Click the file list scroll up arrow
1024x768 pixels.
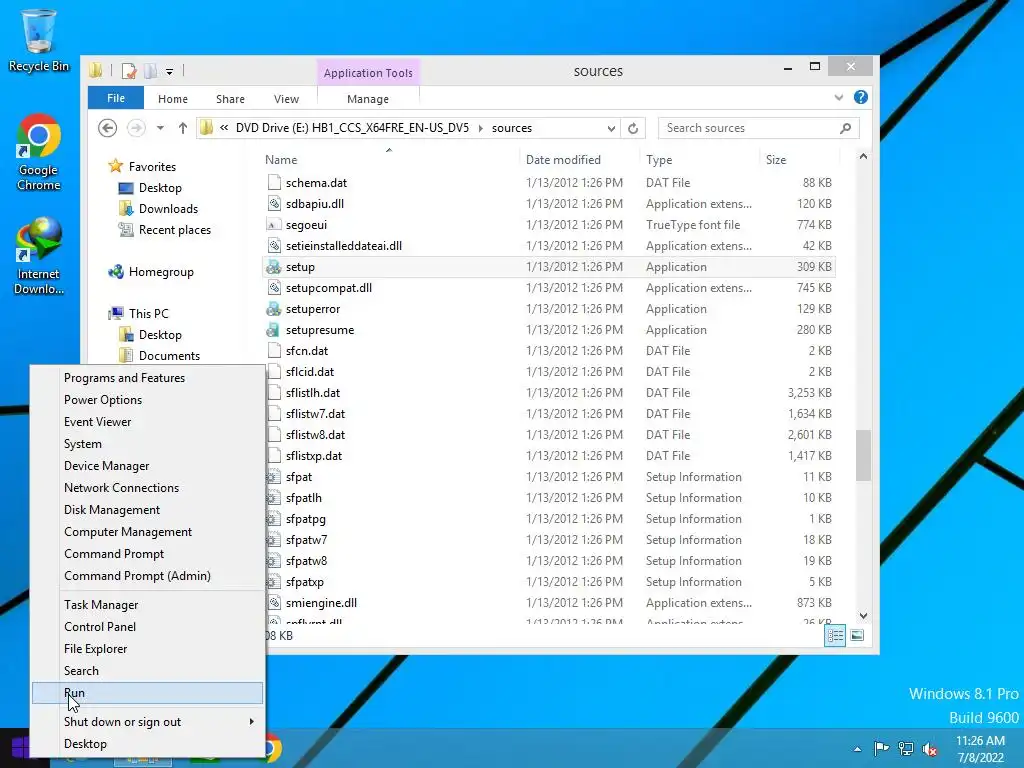click(x=863, y=156)
